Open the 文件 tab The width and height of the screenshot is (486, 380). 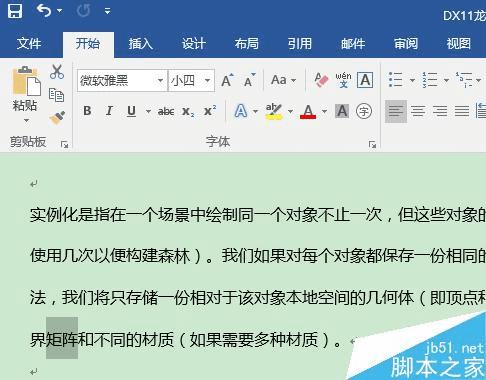[29, 44]
